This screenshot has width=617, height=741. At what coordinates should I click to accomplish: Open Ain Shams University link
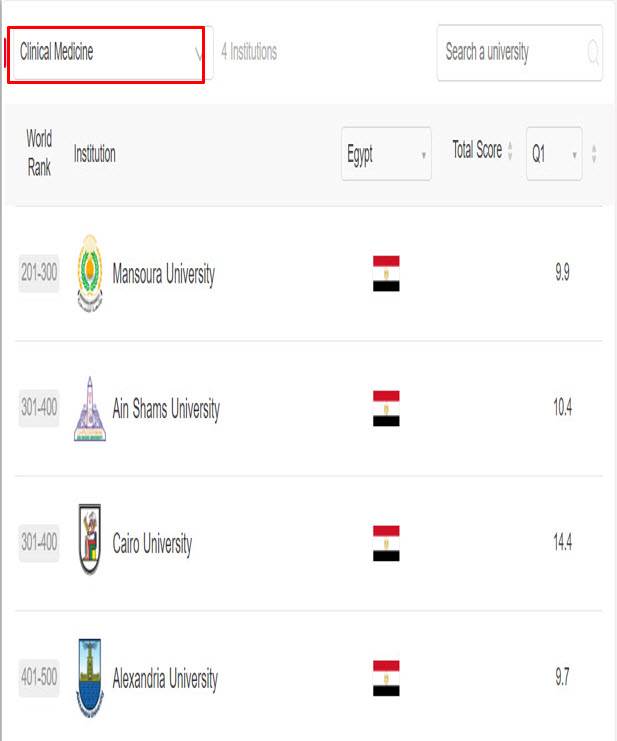pos(166,409)
